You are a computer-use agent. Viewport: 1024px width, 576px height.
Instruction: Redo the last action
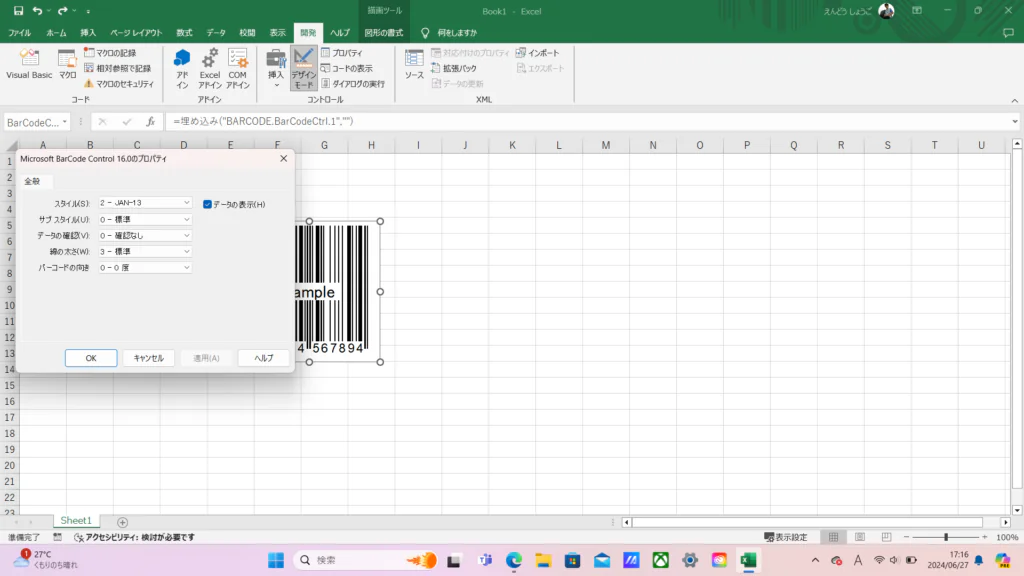tap(63, 10)
